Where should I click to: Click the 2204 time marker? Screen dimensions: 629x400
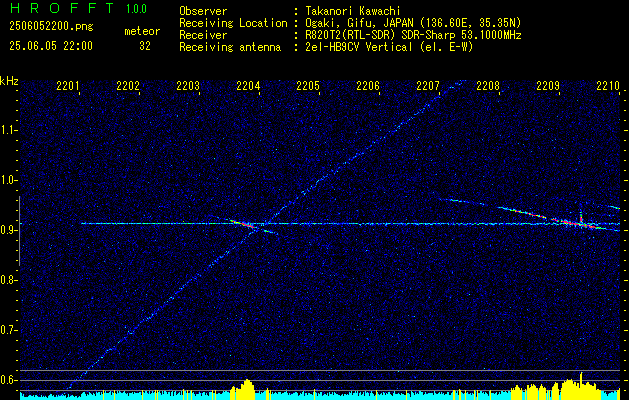tap(248, 86)
